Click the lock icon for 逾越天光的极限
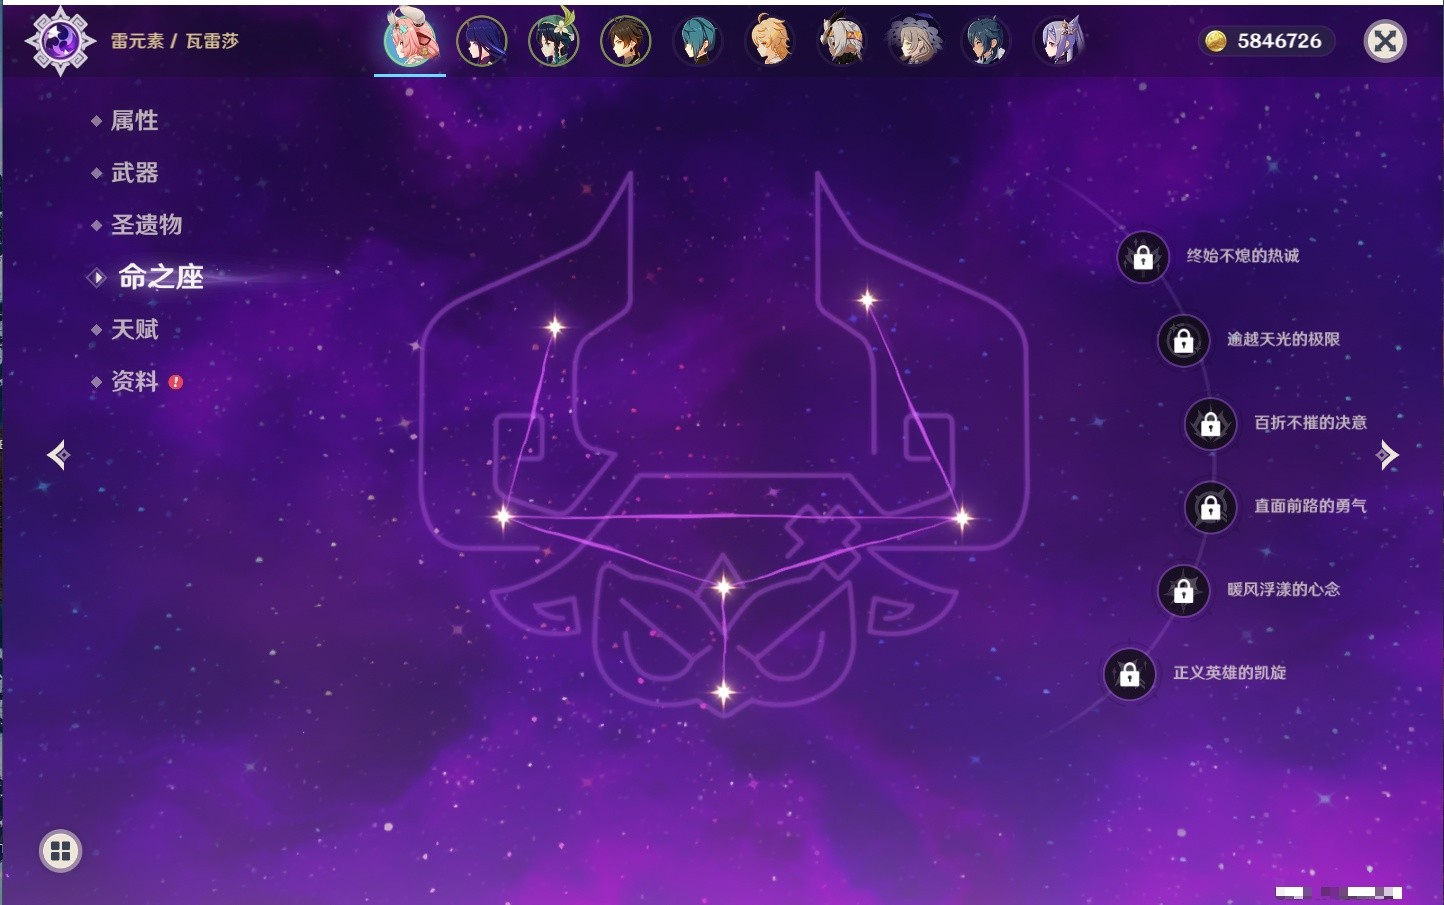Image resolution: width=1444 pixels, height=905 pixels. click(x=1183, y=341)
